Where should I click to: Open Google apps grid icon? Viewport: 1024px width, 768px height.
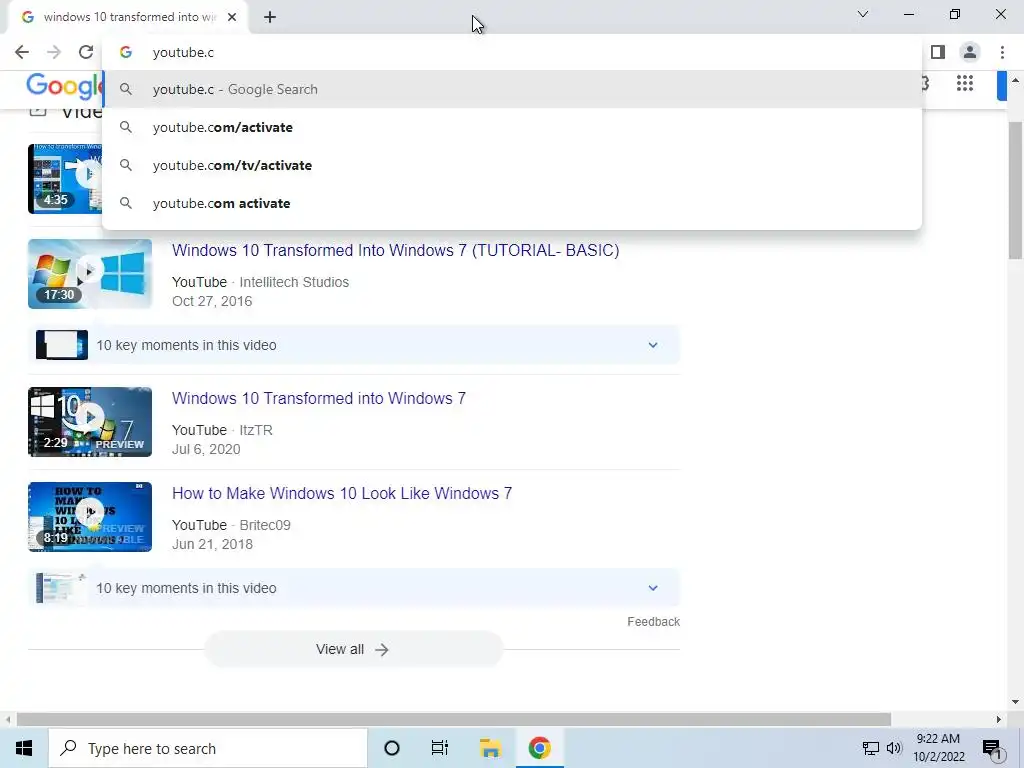coord(965,83)
